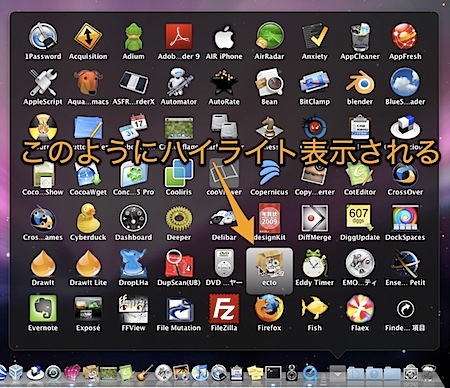Open the Trash in the Dock
The width and height of the screenshot is (450, 388).
tap(430, 373)
